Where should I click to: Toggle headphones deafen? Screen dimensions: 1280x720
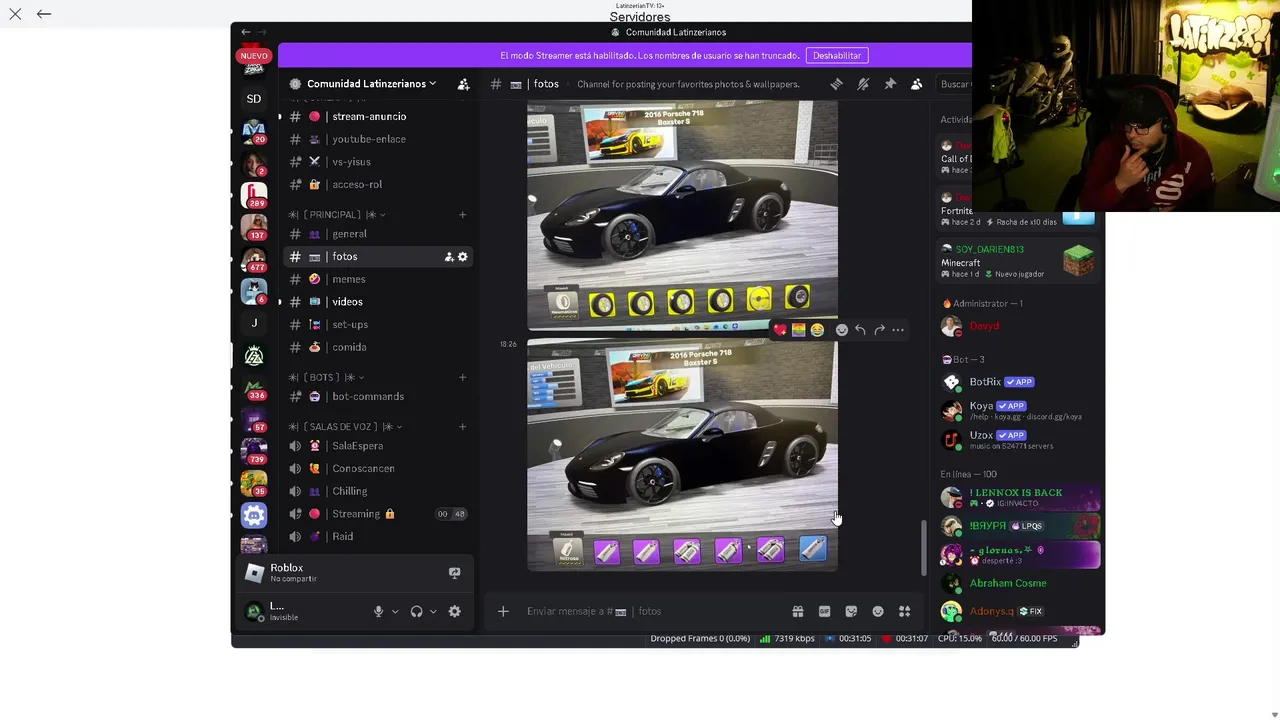pyautogui.click(x=416, y=611)
